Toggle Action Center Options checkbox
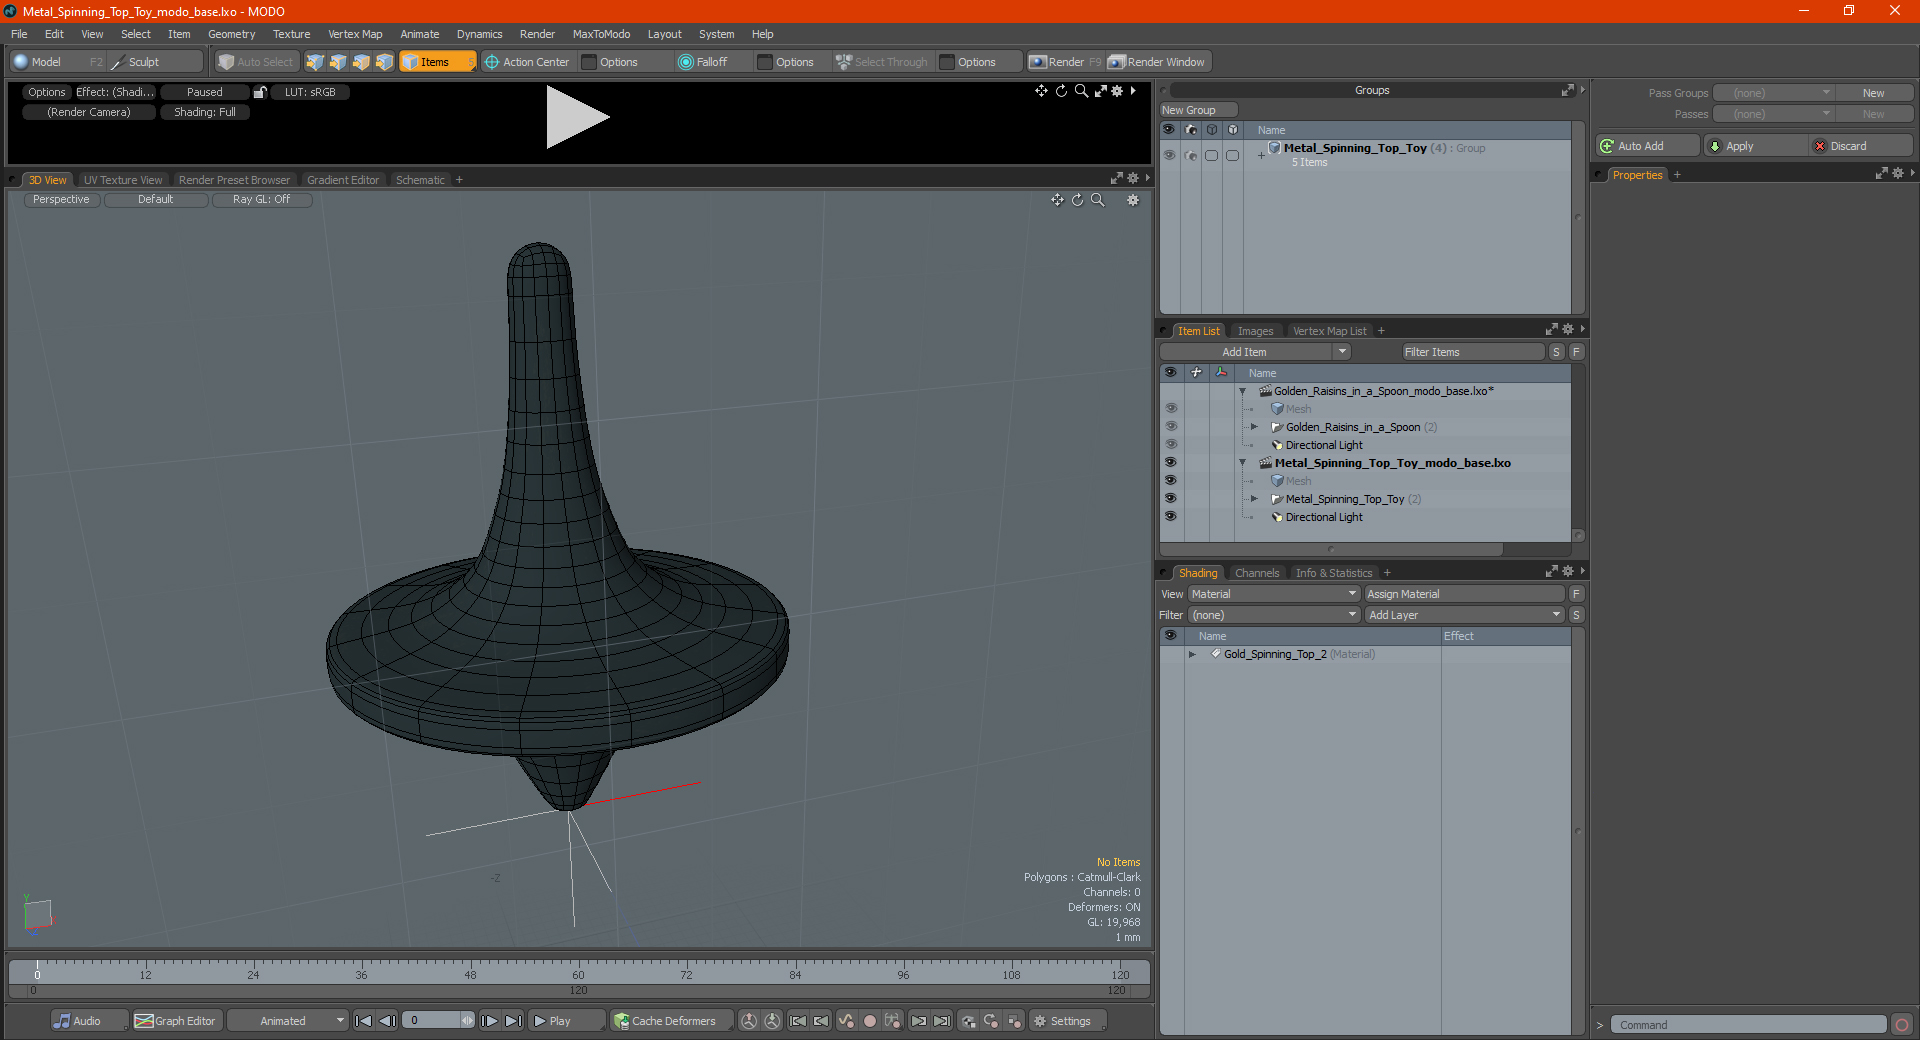Viewport: 1920px width, 1040px height. coord(589,62)
